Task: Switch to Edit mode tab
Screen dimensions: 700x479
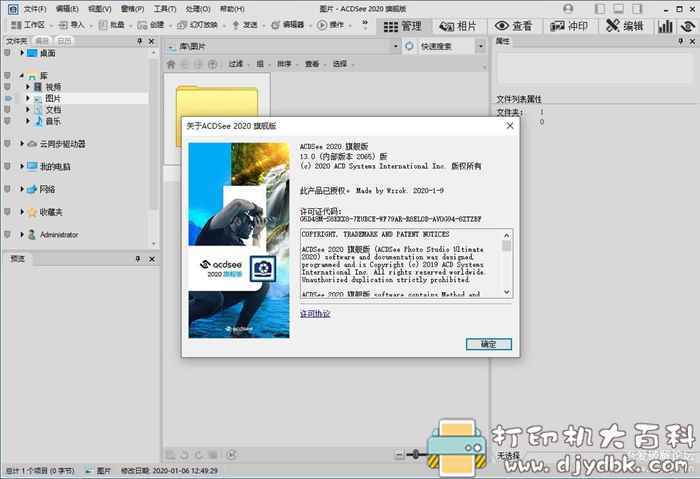Action: point(625,26)
